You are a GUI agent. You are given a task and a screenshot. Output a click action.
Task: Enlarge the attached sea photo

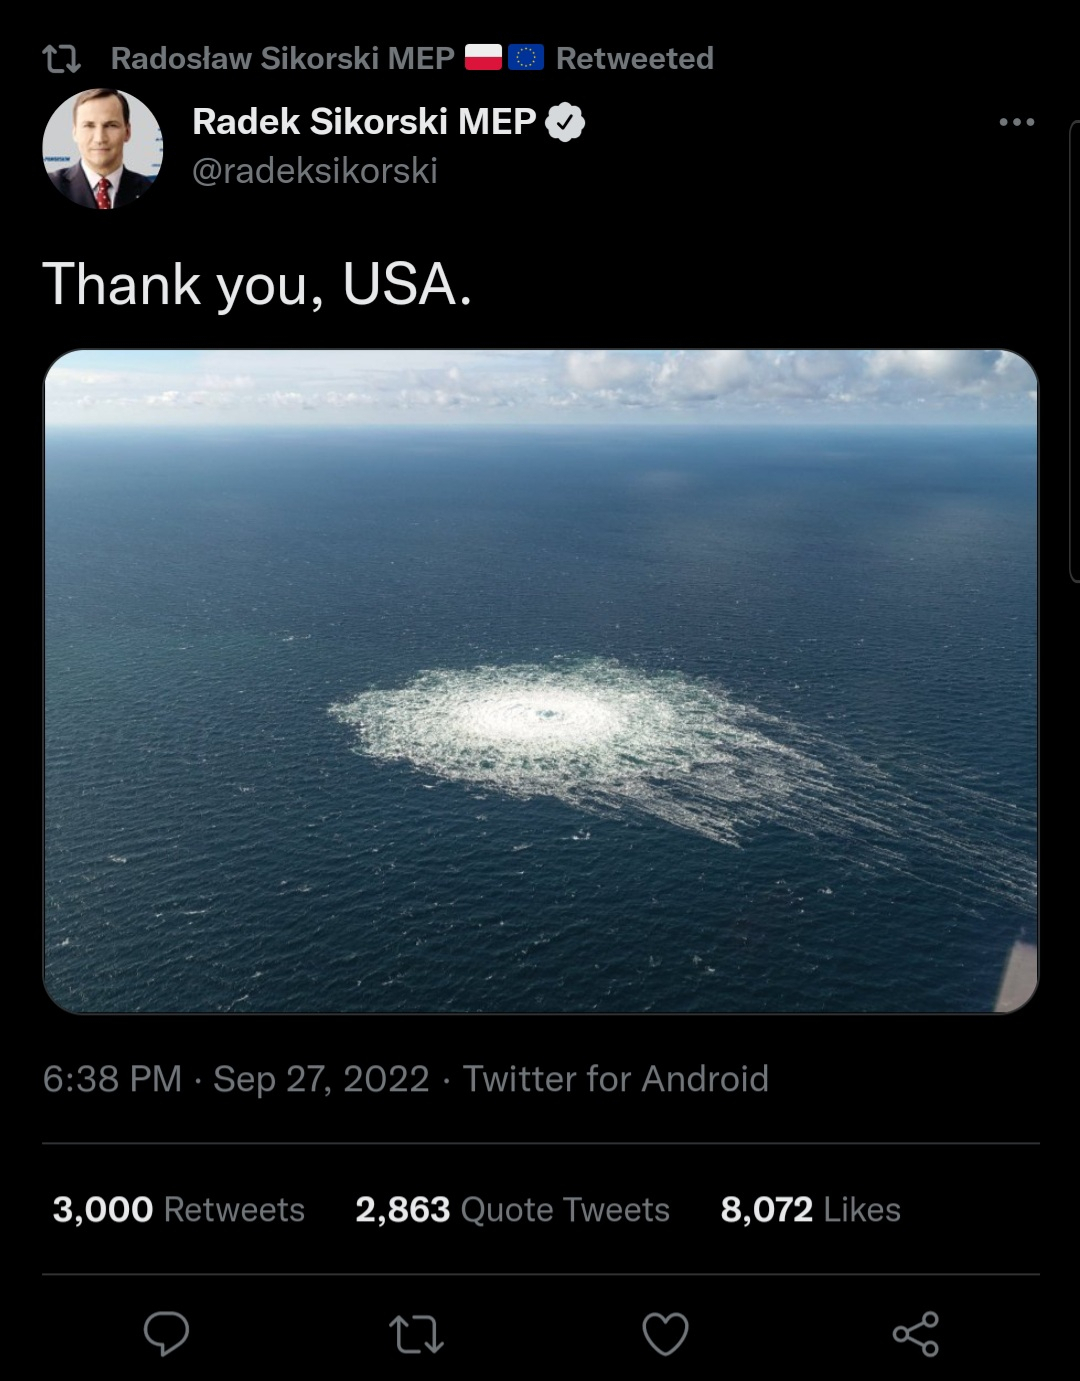click(540, 681)
